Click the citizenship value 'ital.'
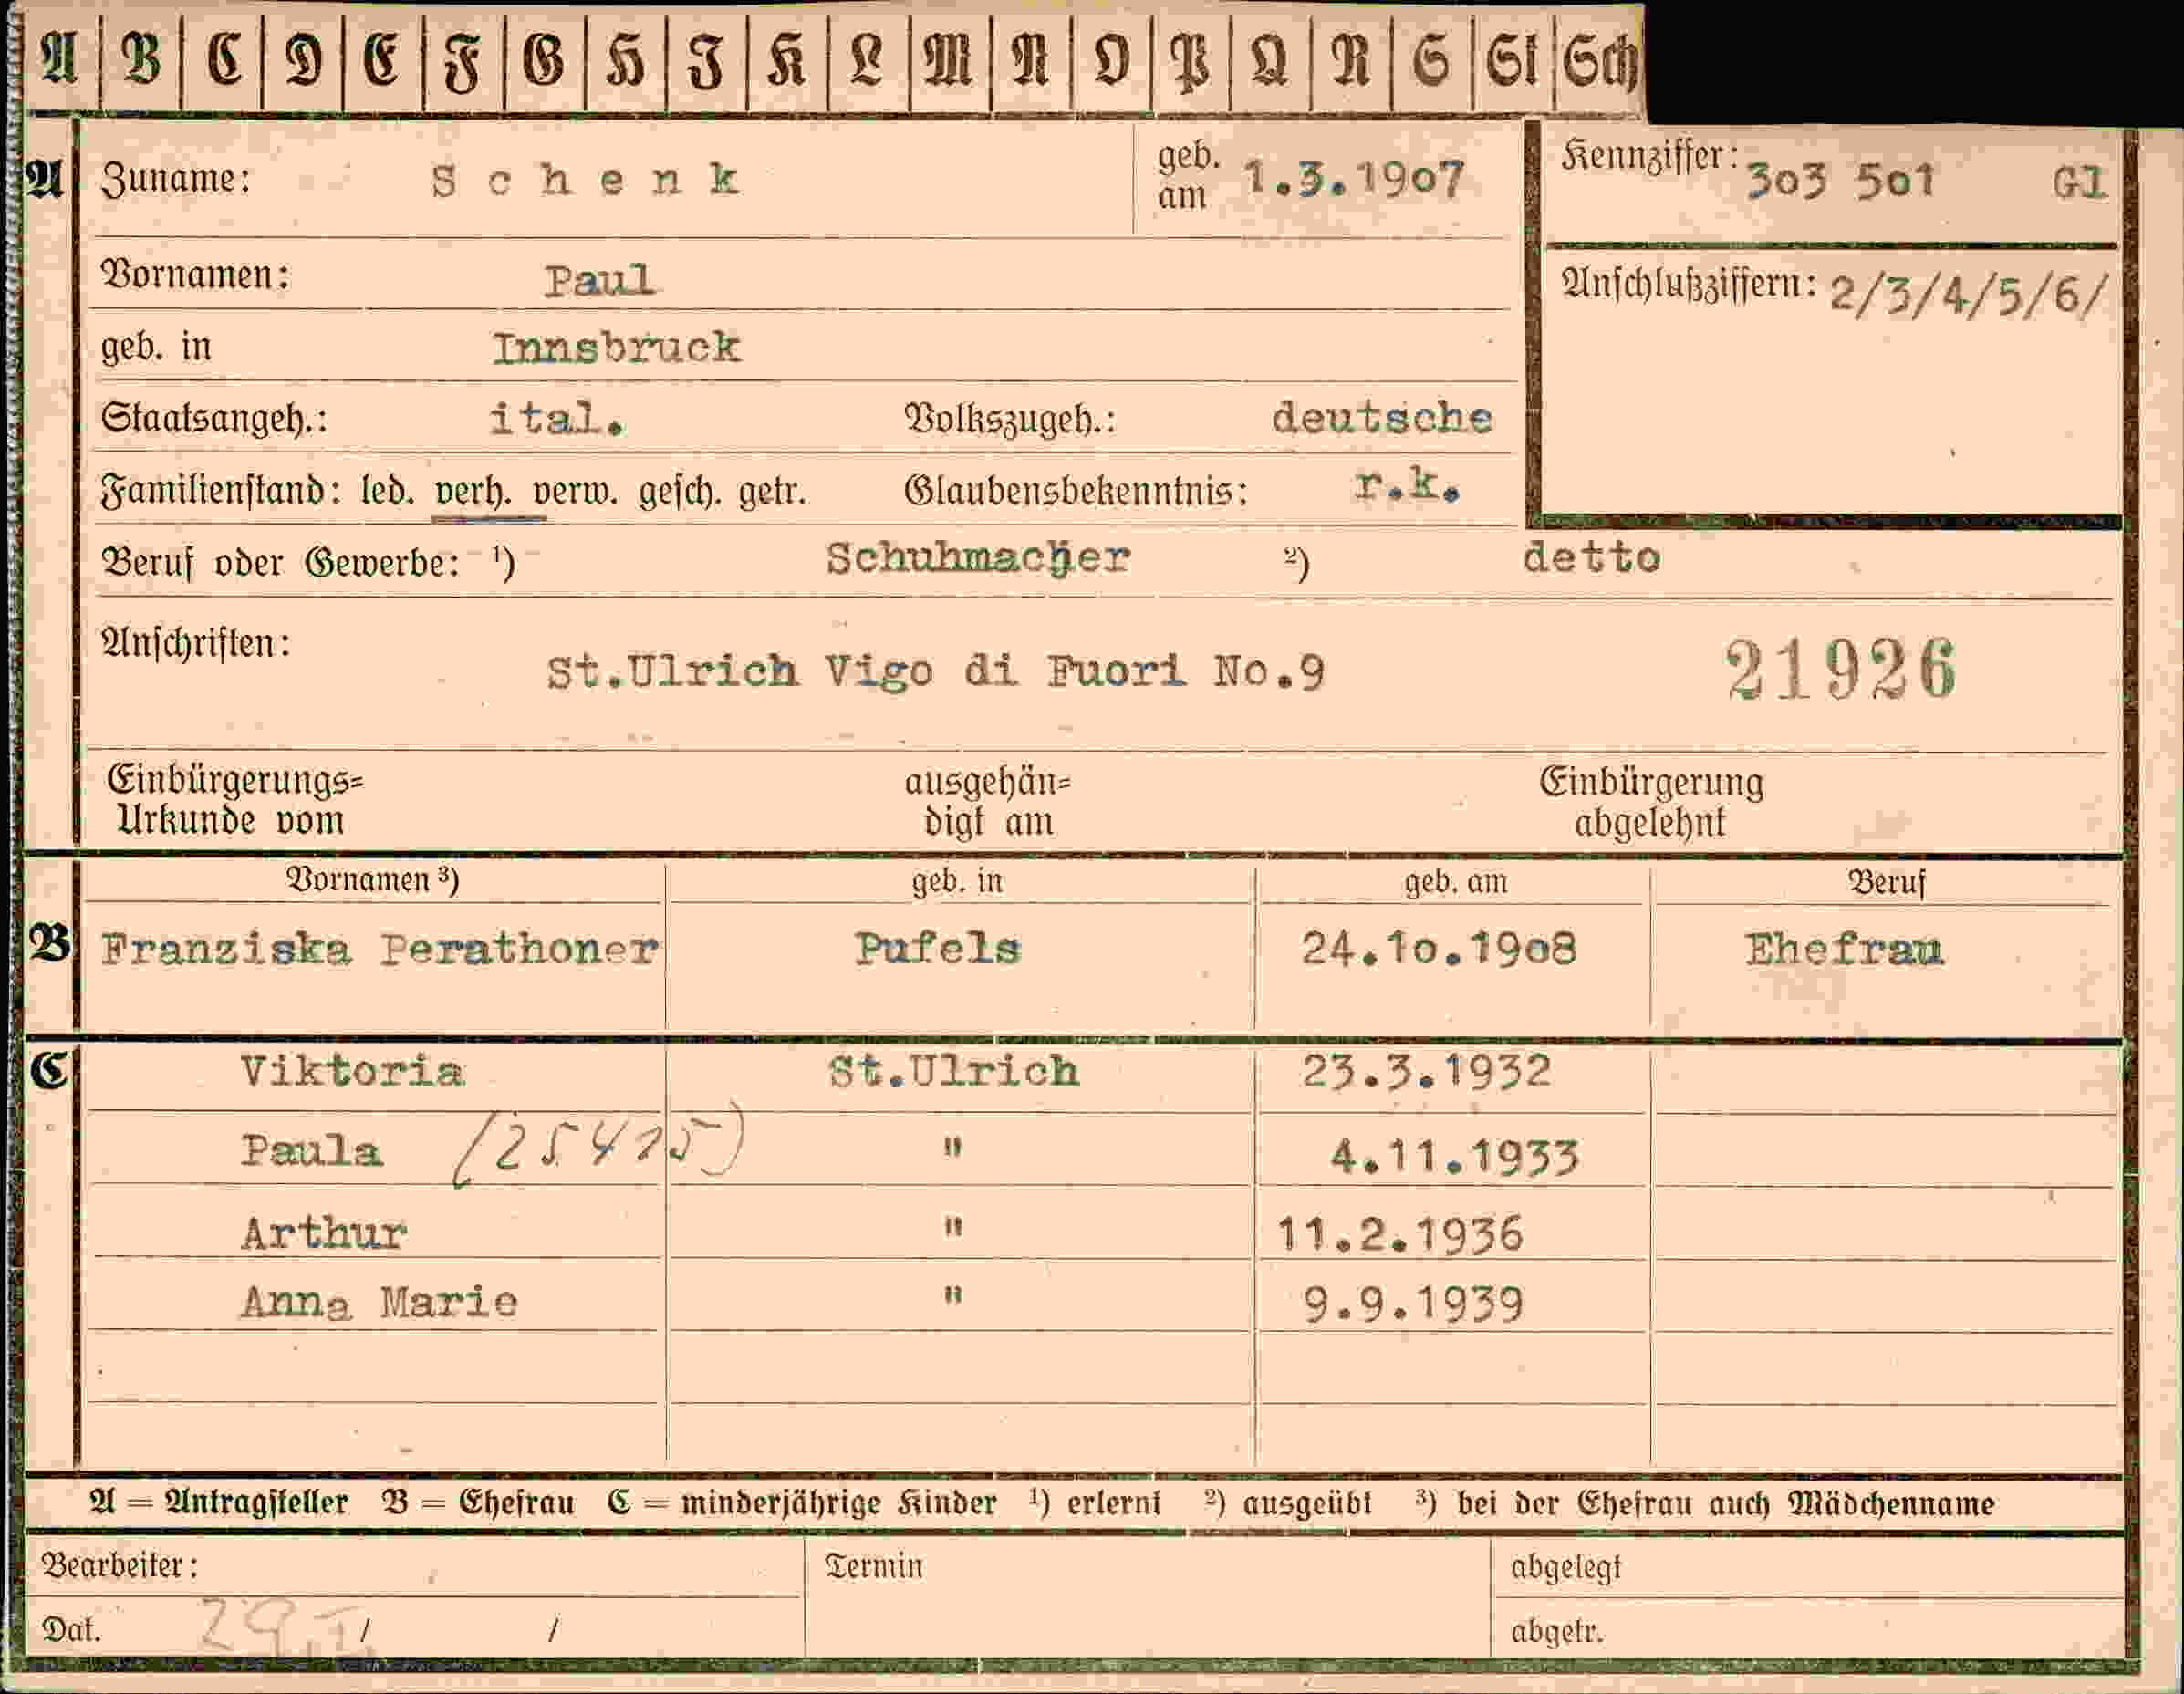 click(556, 418)
